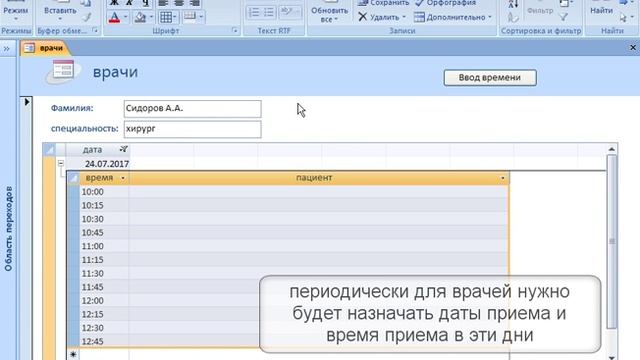Click the 10:30 time cell
Image resolution: width=640 pixels, height=360 pixels.
point(104,219)
